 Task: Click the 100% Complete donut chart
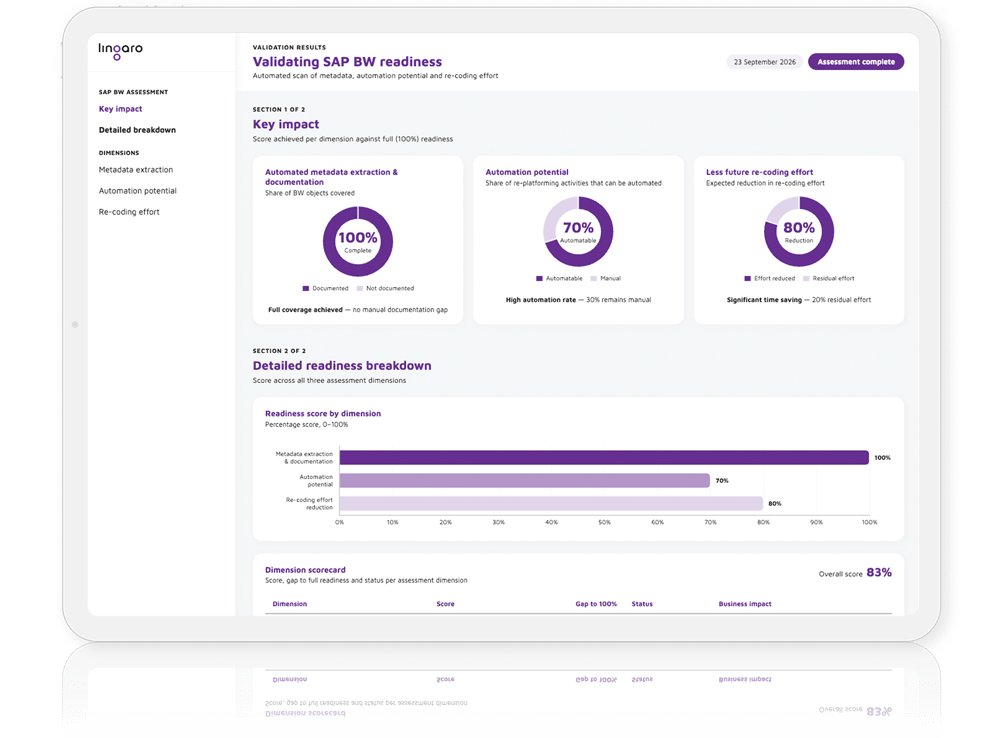(358, 242)
